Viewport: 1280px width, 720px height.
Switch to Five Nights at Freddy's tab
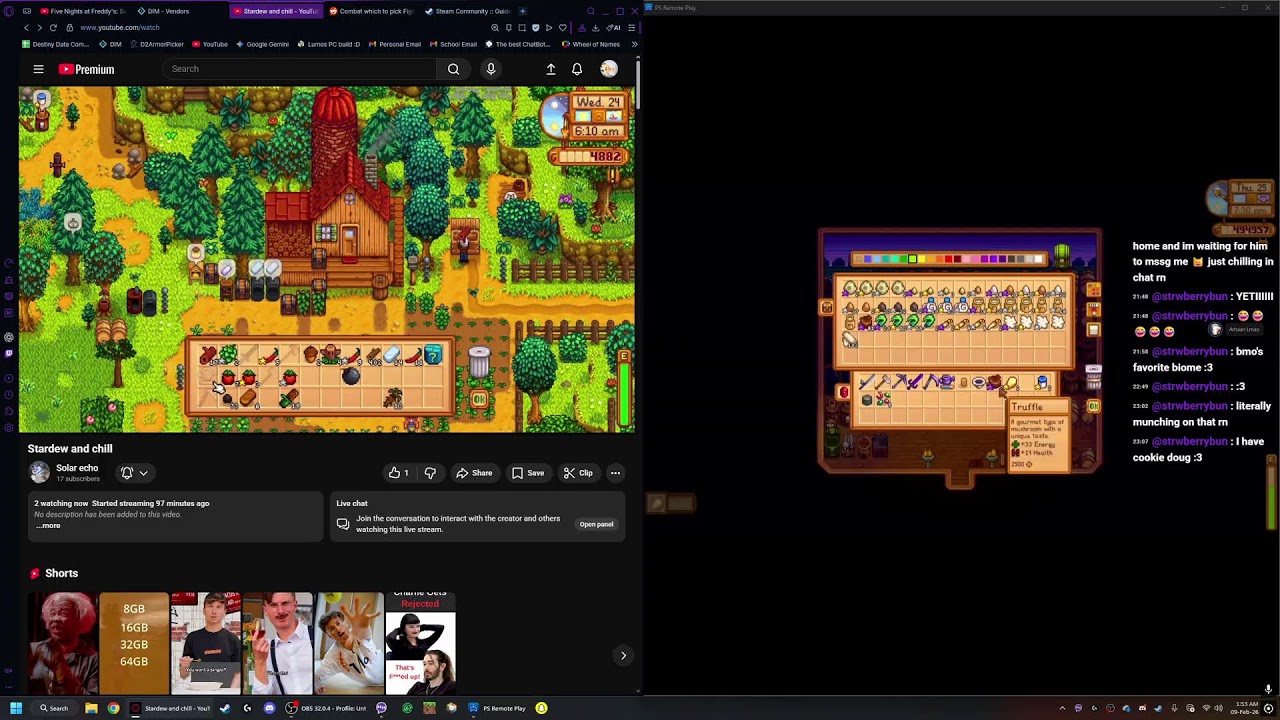point(82,11)
